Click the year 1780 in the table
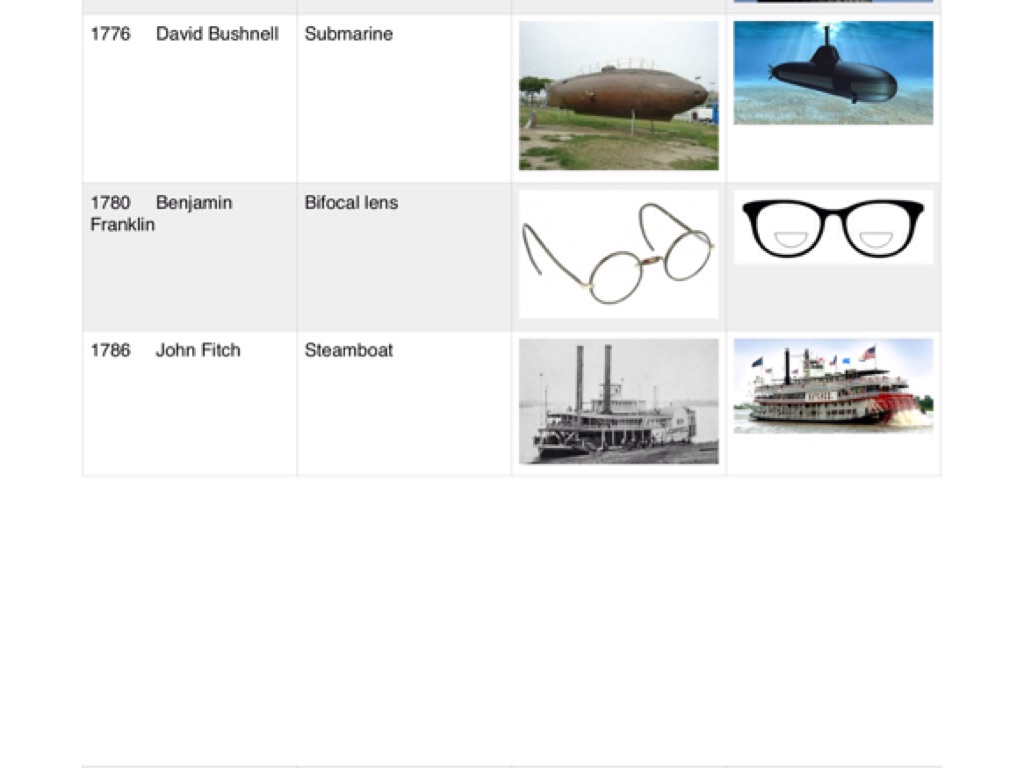1024x768 pixels. (110, 203)
